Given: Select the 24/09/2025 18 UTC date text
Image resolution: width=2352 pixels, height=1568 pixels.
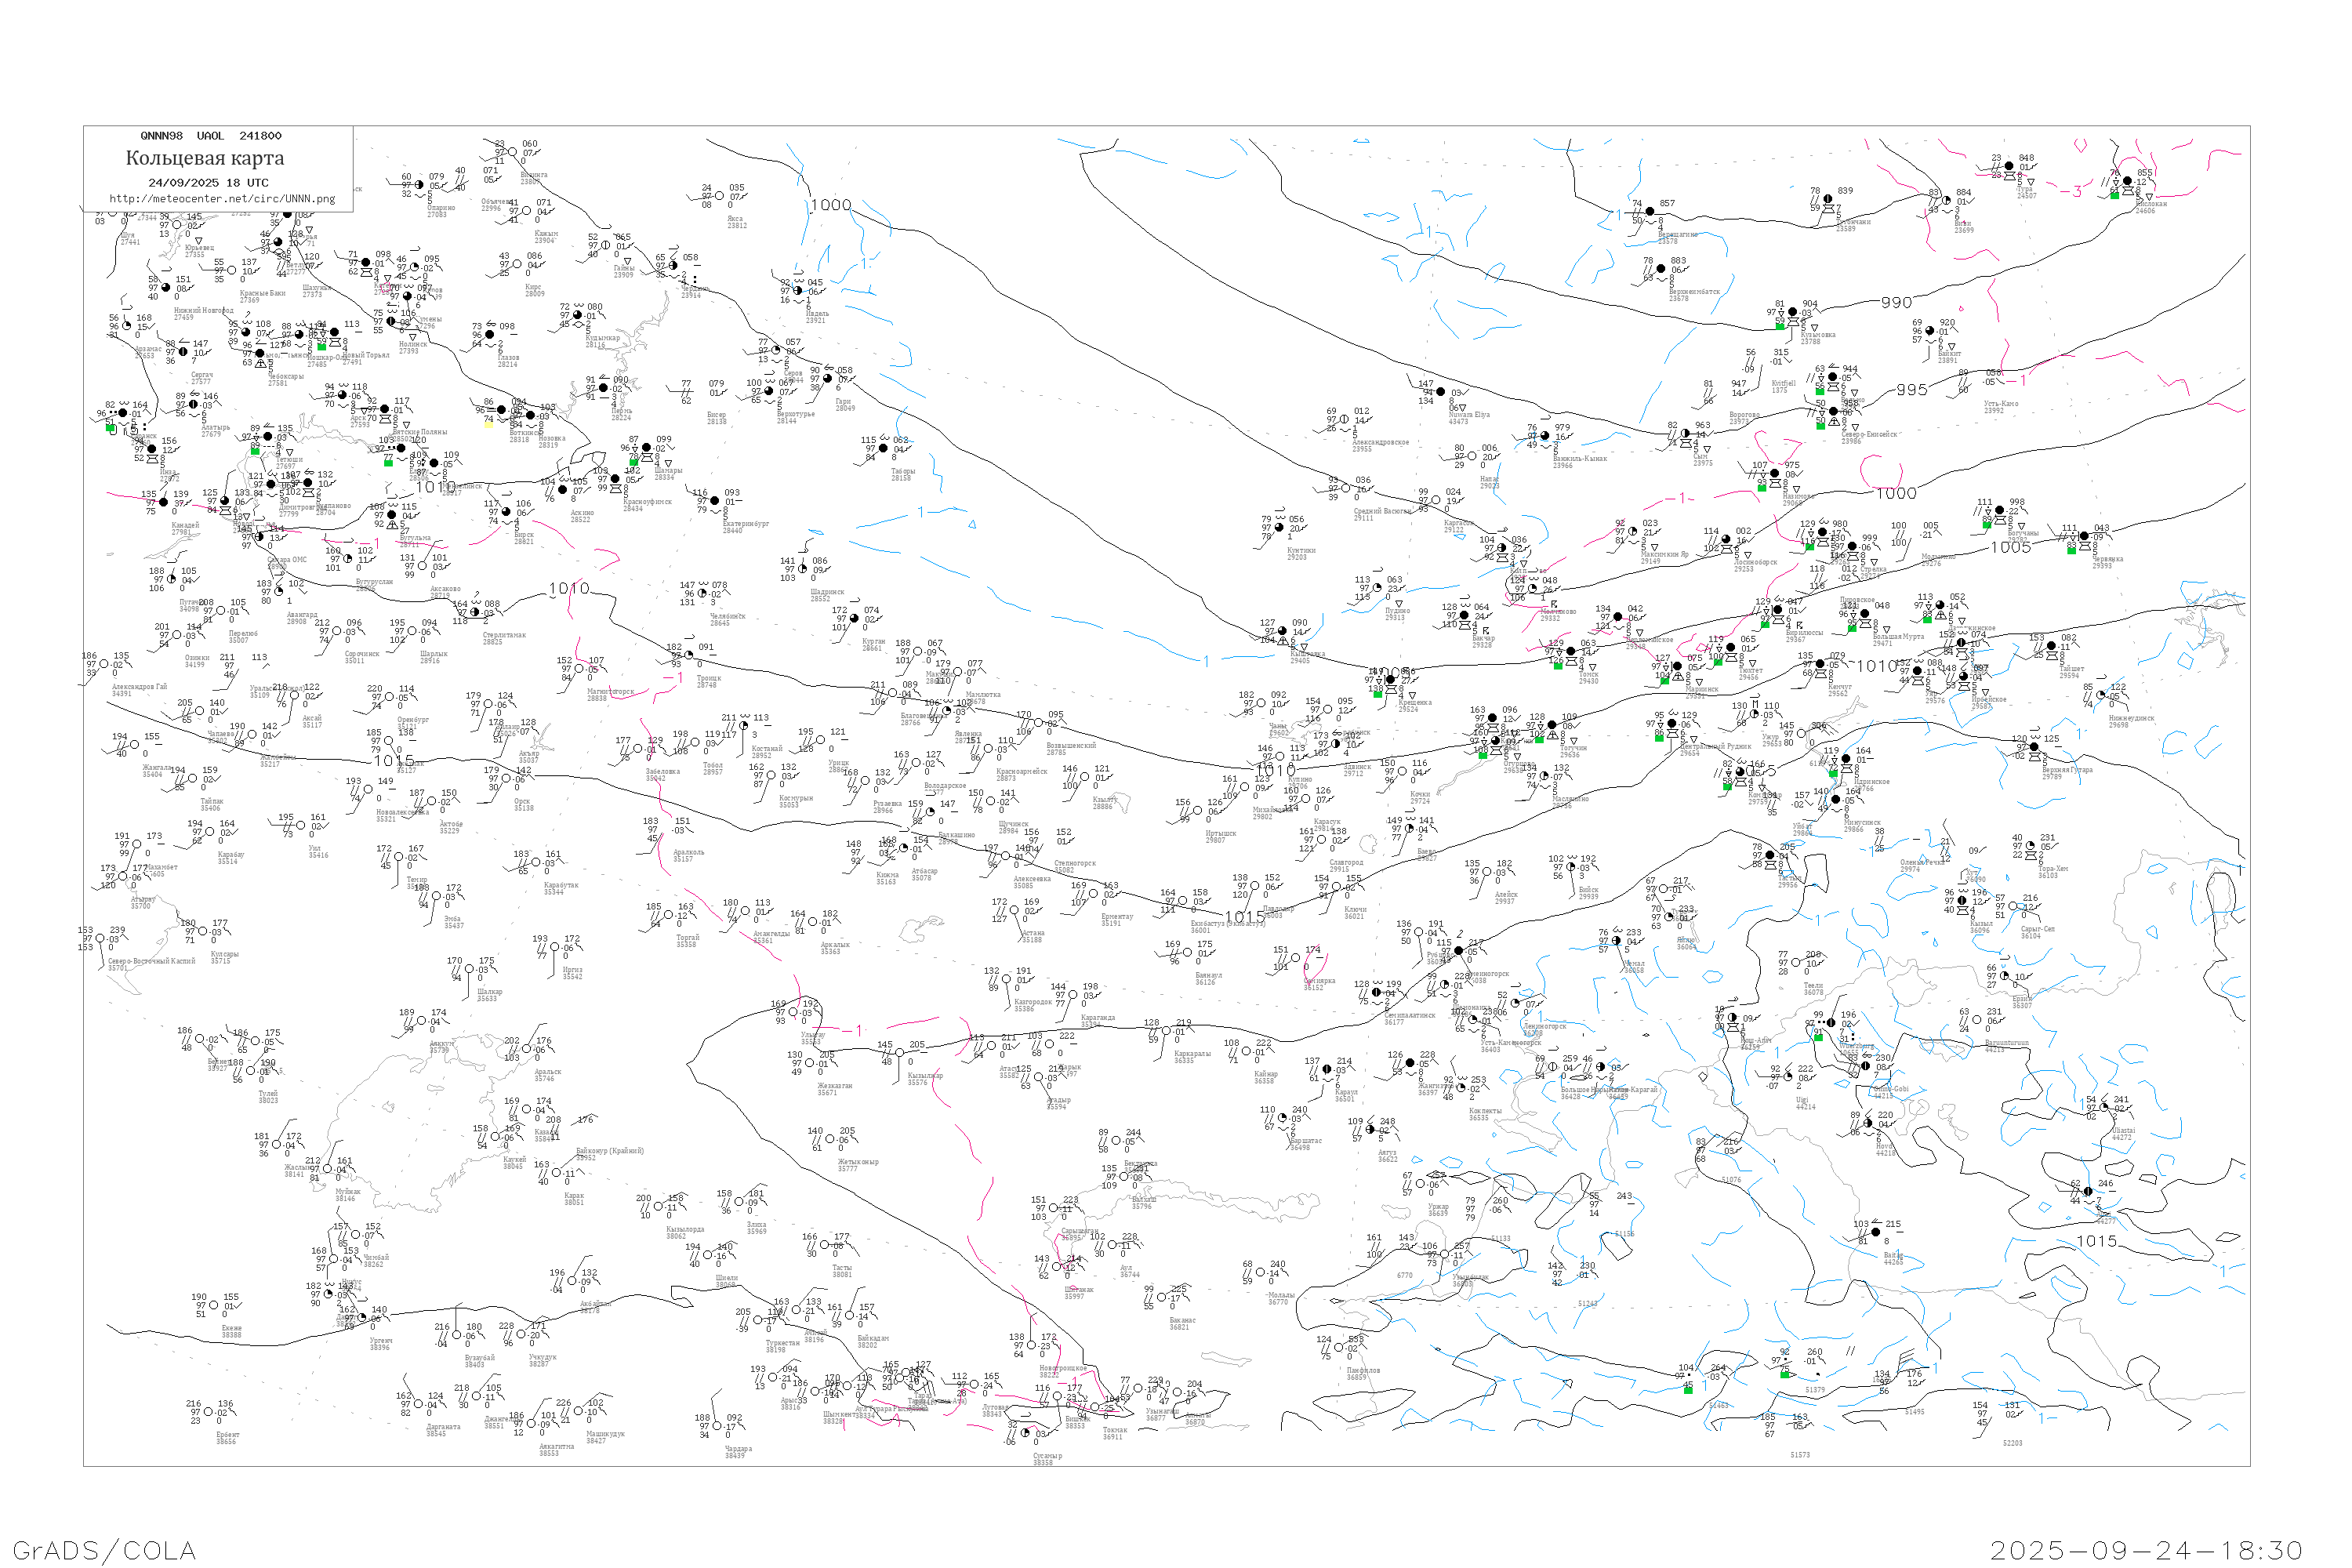Looking at the screenshot, I should click(208, 183).
